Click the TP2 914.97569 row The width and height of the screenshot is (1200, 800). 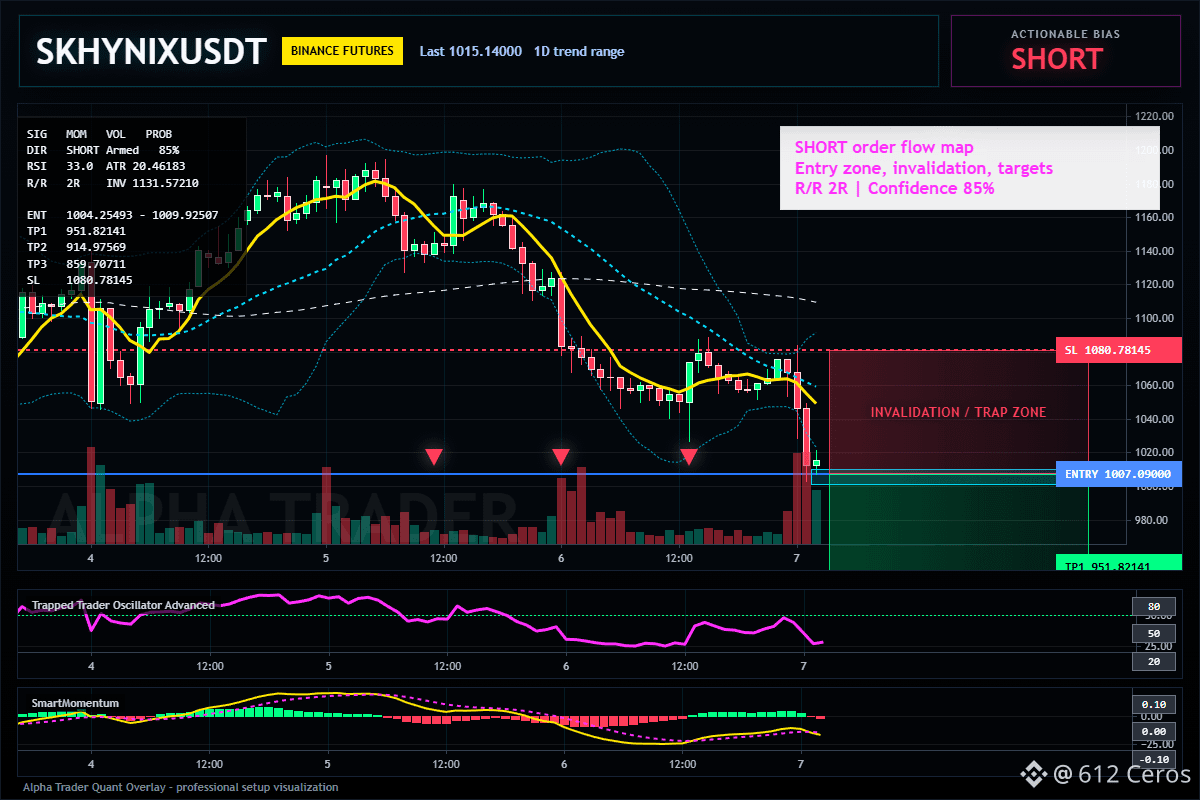click(x=77, y=247)
